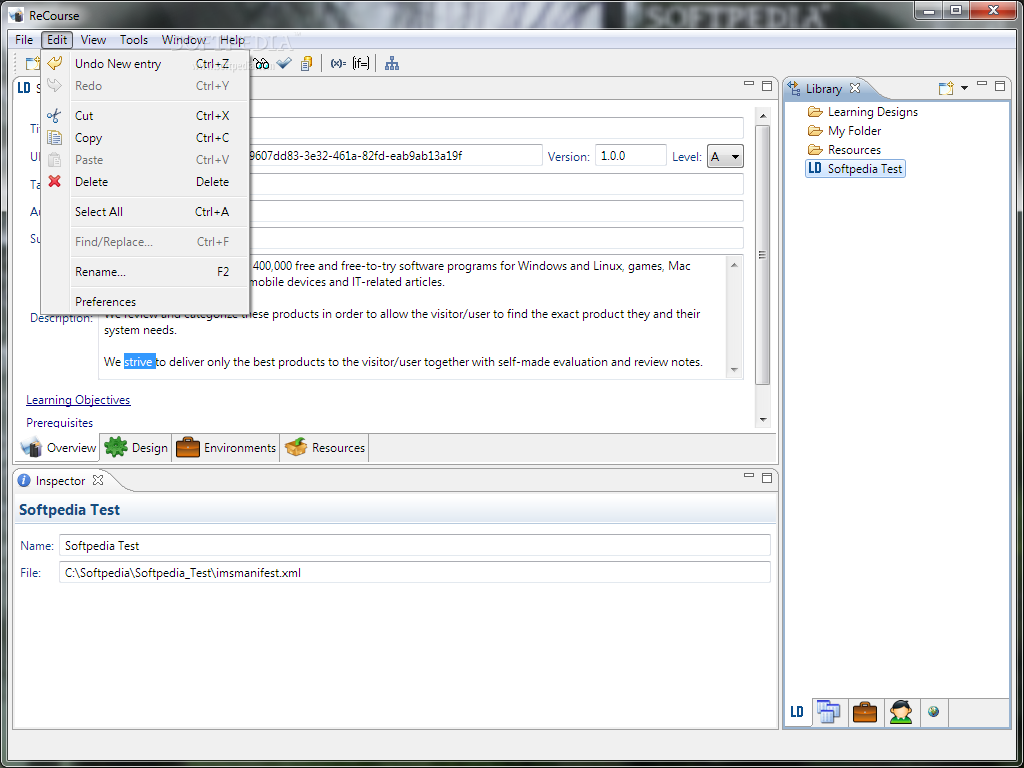Viewport: 1024px width, 768px height.
Task: Maximize the Inspector panel
Action: [767, 478]
